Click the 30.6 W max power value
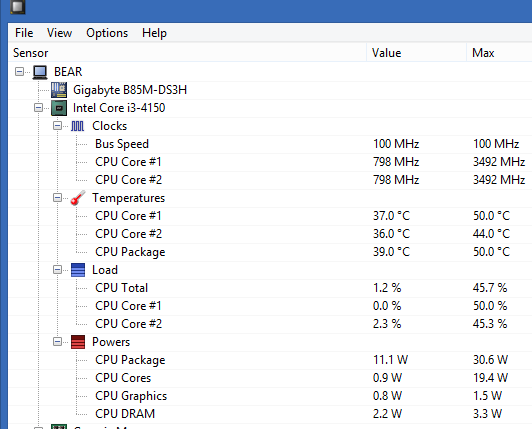 tap(490, 360)
